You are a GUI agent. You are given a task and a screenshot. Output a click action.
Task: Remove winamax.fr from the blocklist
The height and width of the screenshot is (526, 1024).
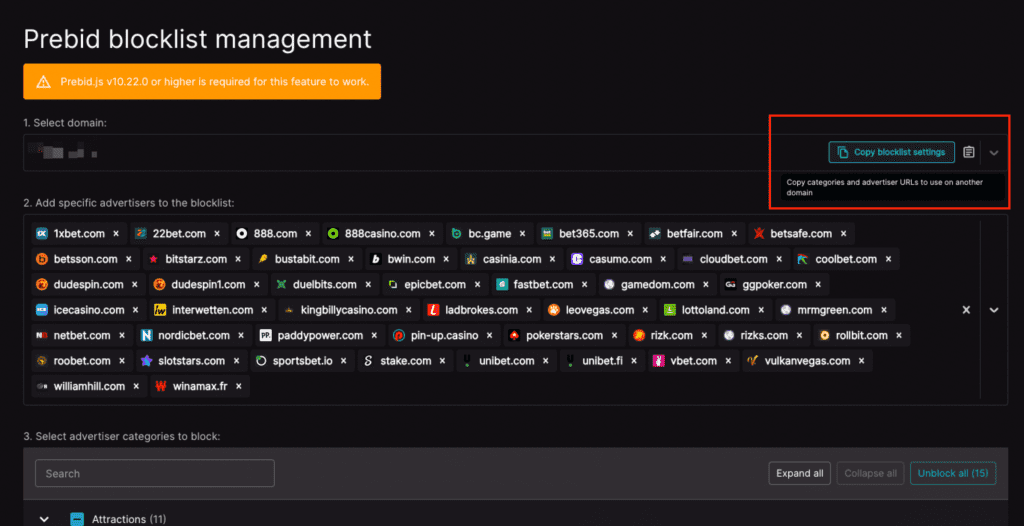238,386
